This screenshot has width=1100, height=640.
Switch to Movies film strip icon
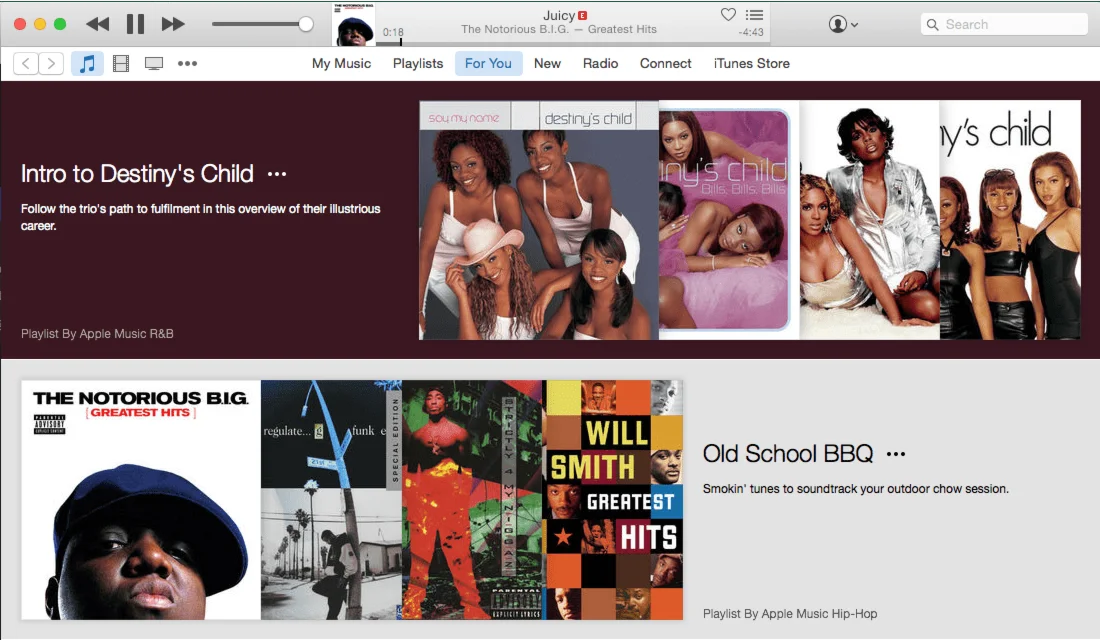tap(121, 64)
